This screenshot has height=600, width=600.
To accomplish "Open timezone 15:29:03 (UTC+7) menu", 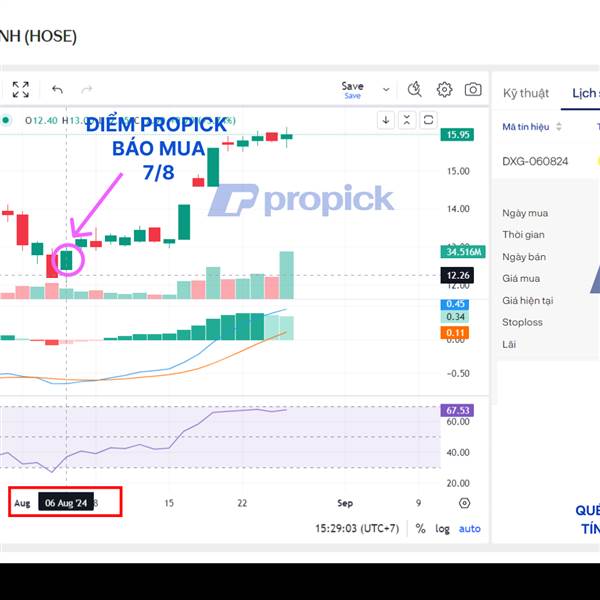I will [357, 528].
